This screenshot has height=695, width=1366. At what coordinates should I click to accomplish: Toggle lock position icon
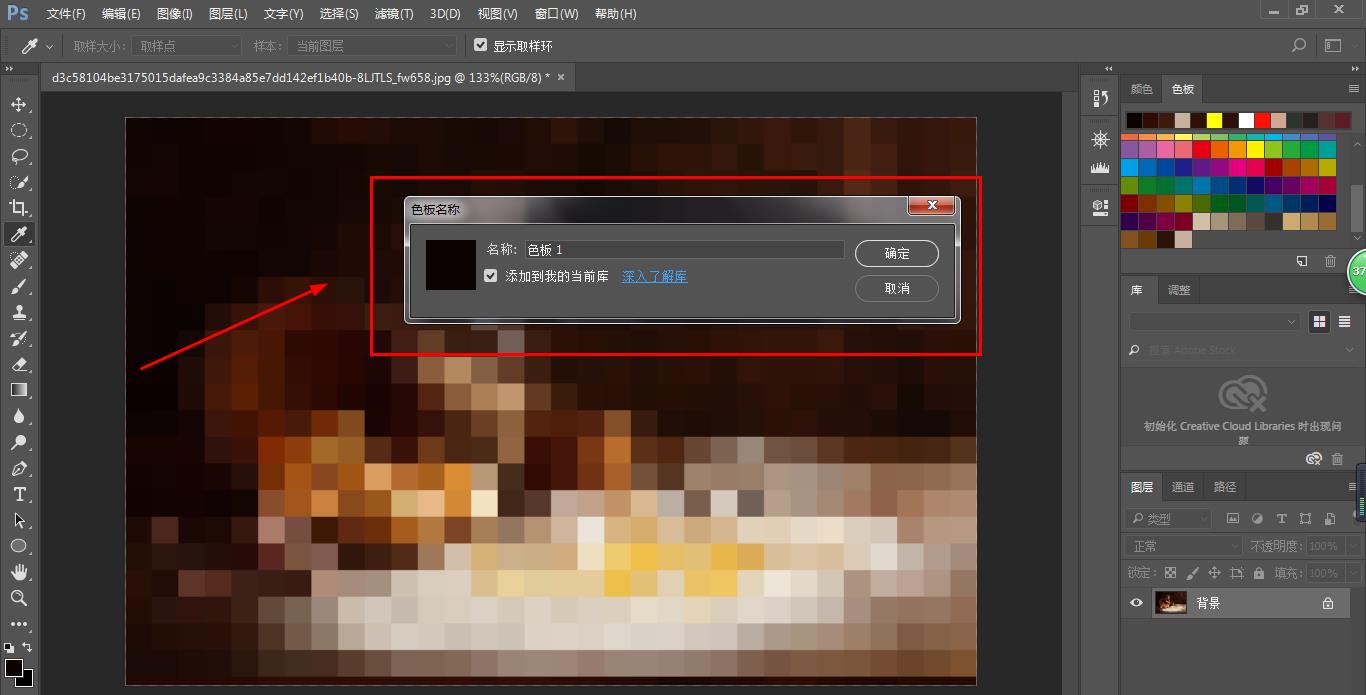[x=1214, y=573]
